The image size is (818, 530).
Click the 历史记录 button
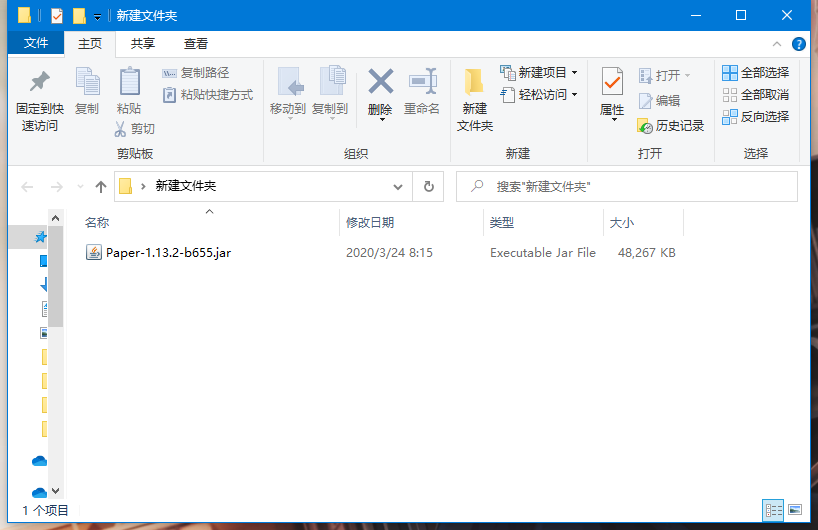point(671,126)
